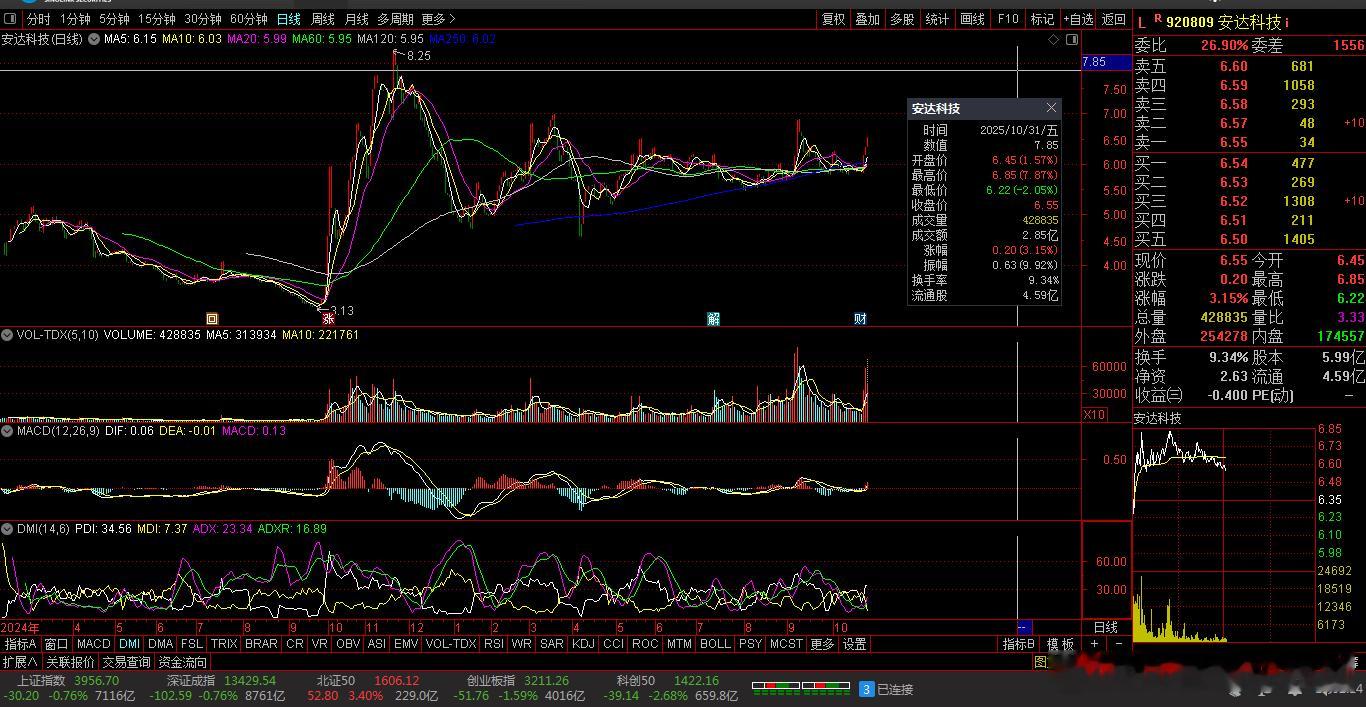
Task: Click the L mark beside stock code
Action: pos(1142,21)
